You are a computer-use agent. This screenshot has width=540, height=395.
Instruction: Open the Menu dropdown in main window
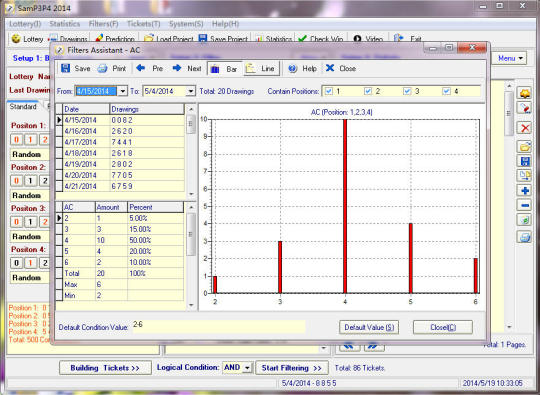click(510, 58)
